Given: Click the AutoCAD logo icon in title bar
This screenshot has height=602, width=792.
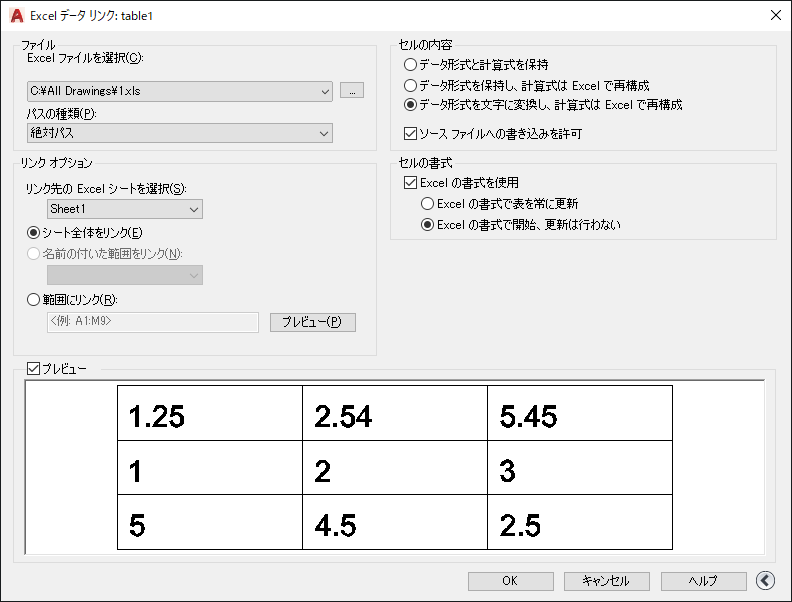Looking at the screenshot, I should [x=17, y=16].
